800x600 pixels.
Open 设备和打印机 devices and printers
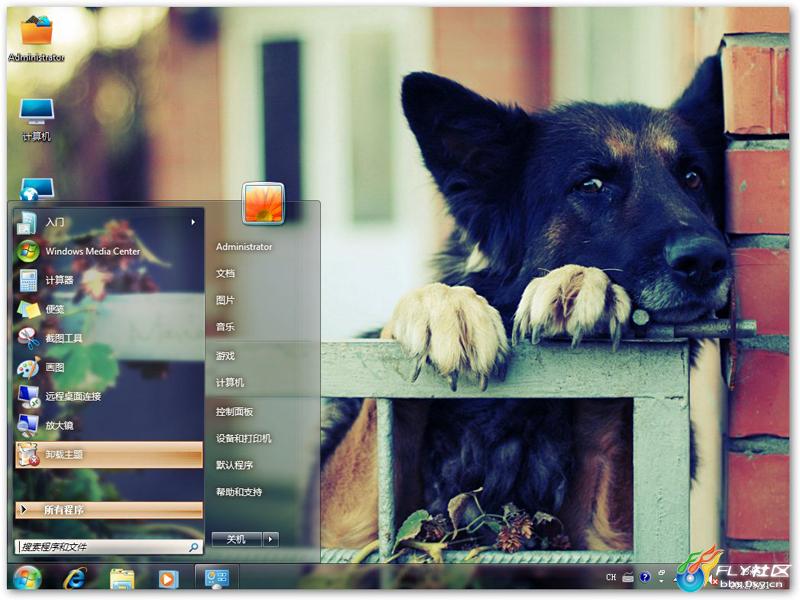pos(243,438)
